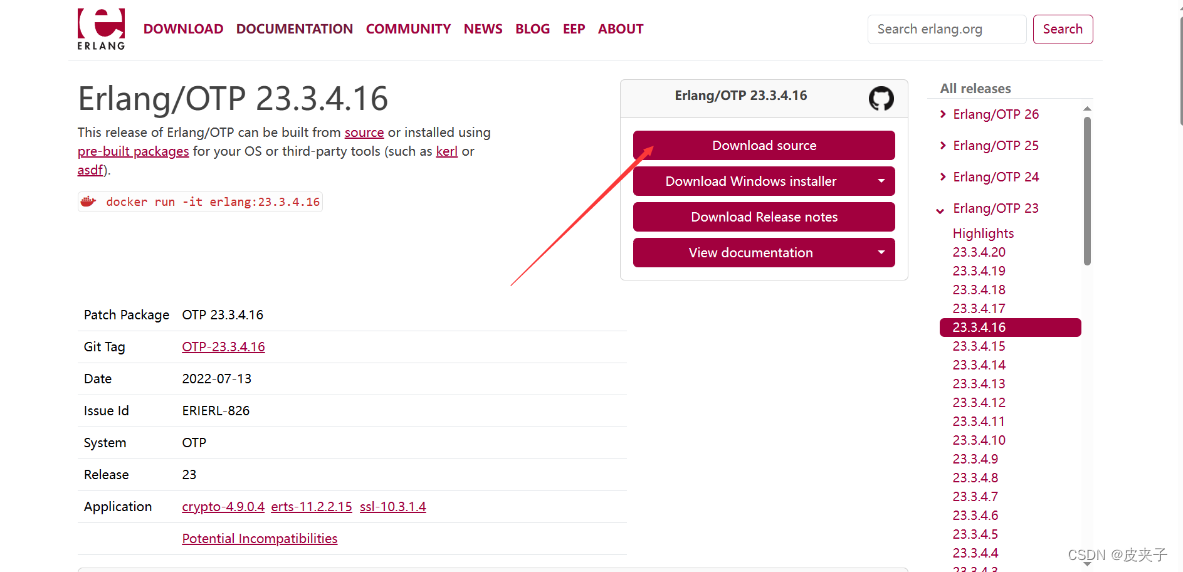
Task: Select release 23.3.4.6
Action: pos(976,515)
